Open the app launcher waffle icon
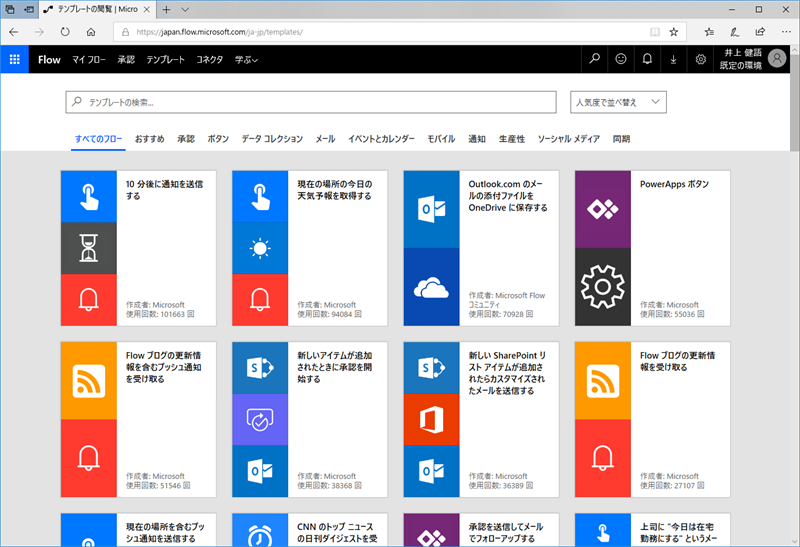The width and height of the screenshot is (800, 547). pyautogui.click(x=15, y=59)
